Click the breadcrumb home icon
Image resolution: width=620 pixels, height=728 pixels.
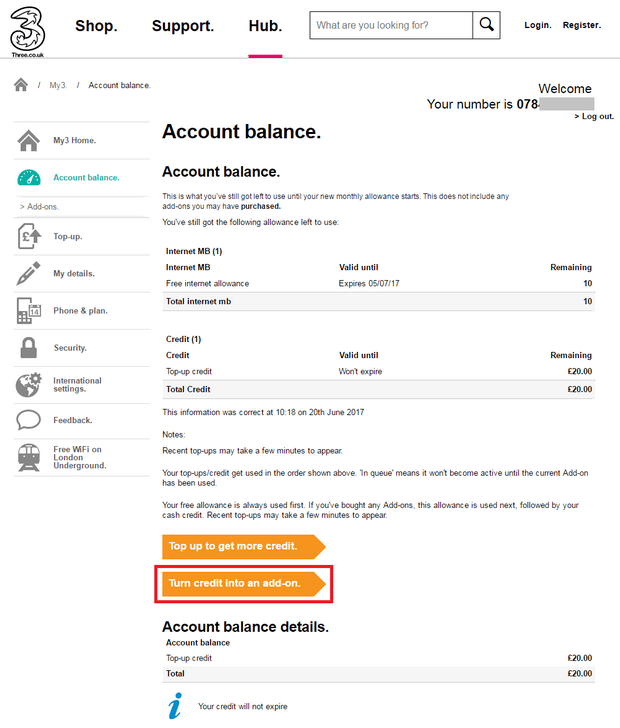pos(21,85)
